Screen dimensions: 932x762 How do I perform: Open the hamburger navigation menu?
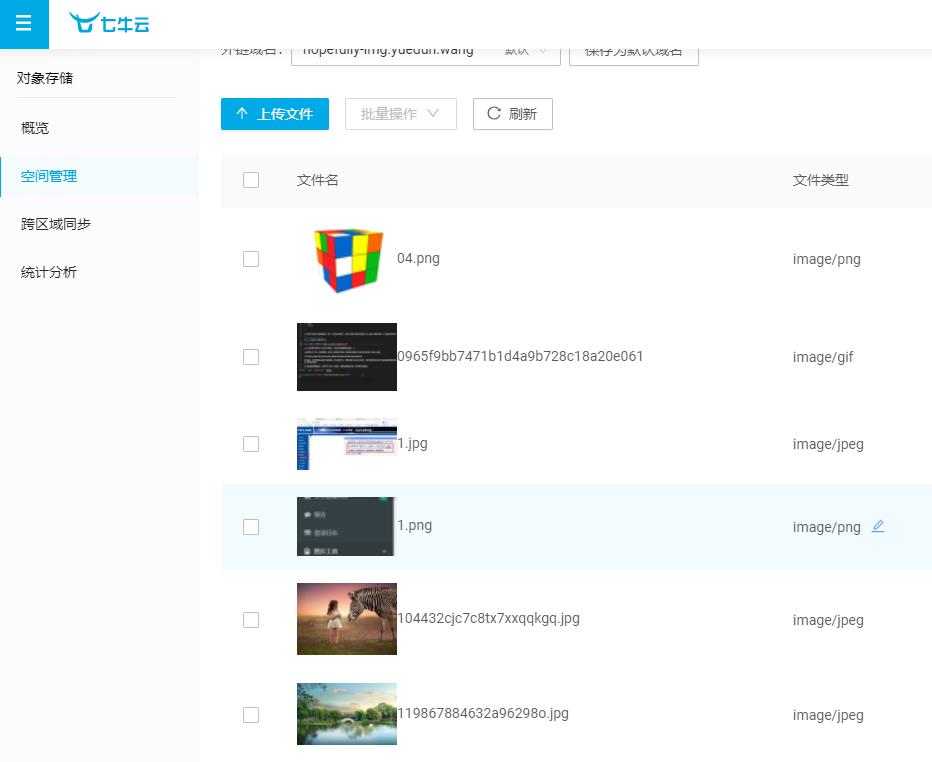click(24, 24)
